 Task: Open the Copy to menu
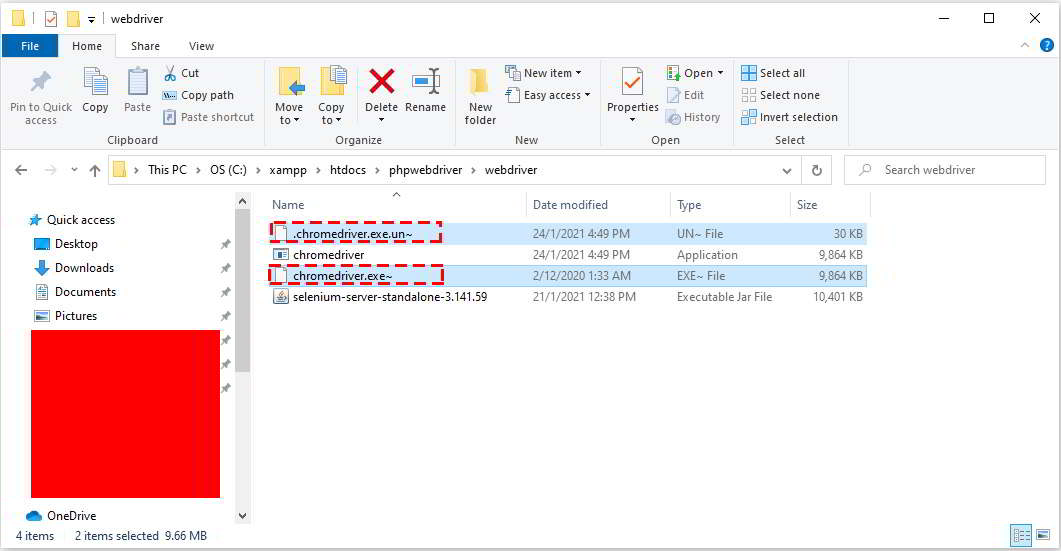pos(332,95)
